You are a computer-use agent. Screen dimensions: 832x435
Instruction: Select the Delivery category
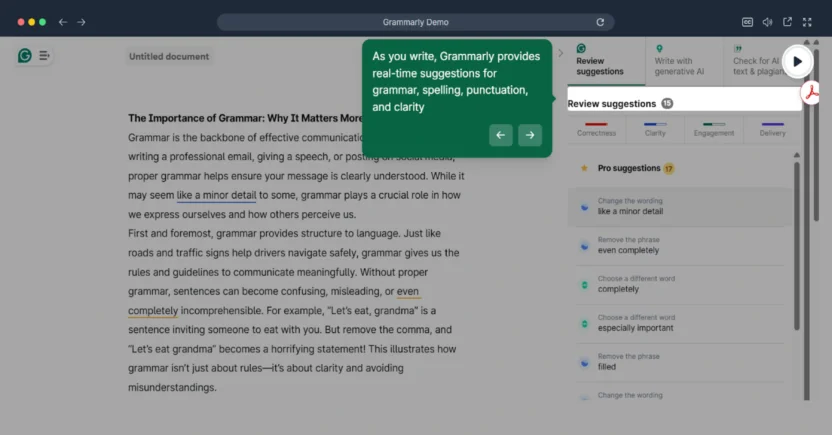point(772,129)
